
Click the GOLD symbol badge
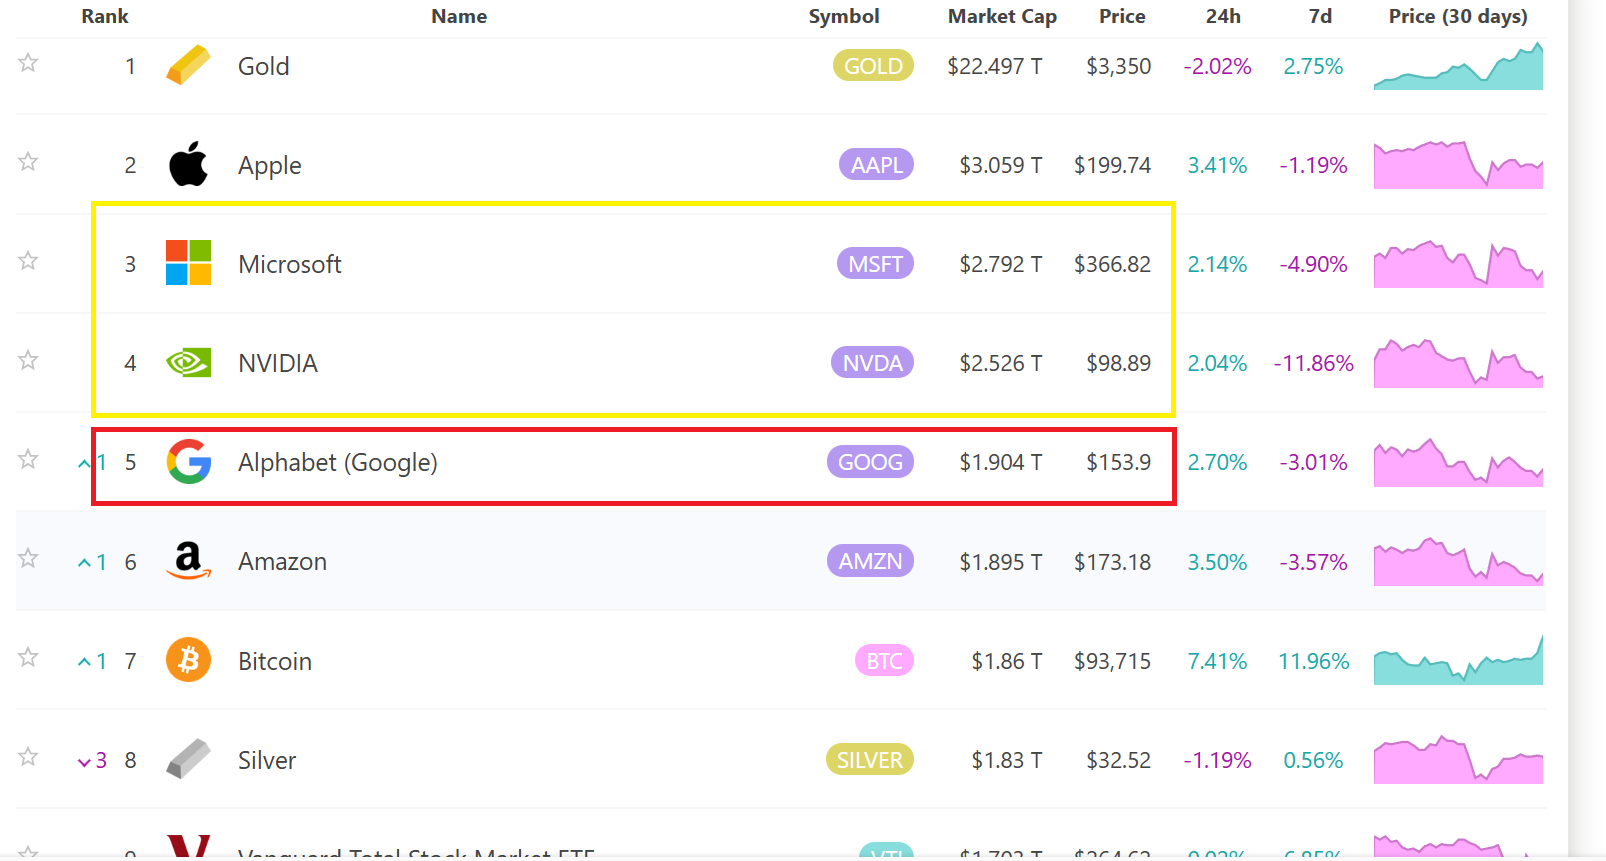[873, 66]
